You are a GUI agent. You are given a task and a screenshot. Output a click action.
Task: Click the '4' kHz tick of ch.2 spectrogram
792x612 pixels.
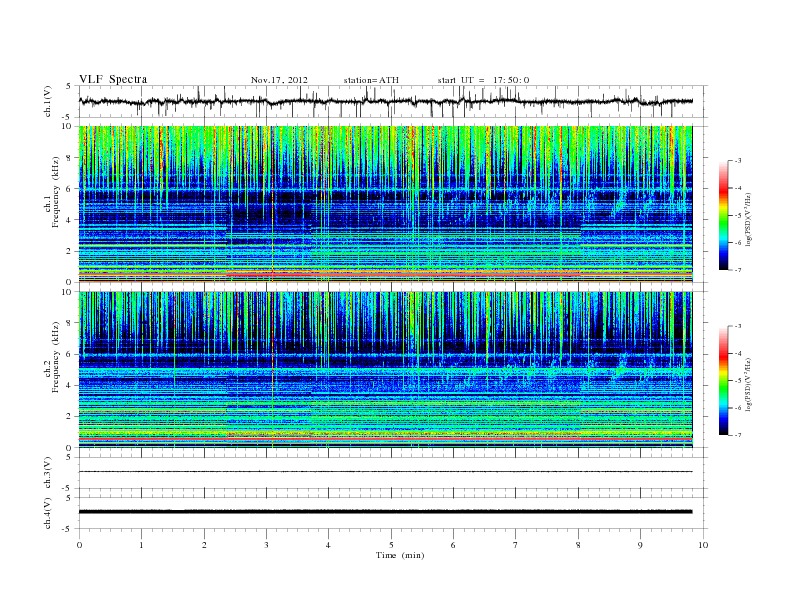pos(69,385)
